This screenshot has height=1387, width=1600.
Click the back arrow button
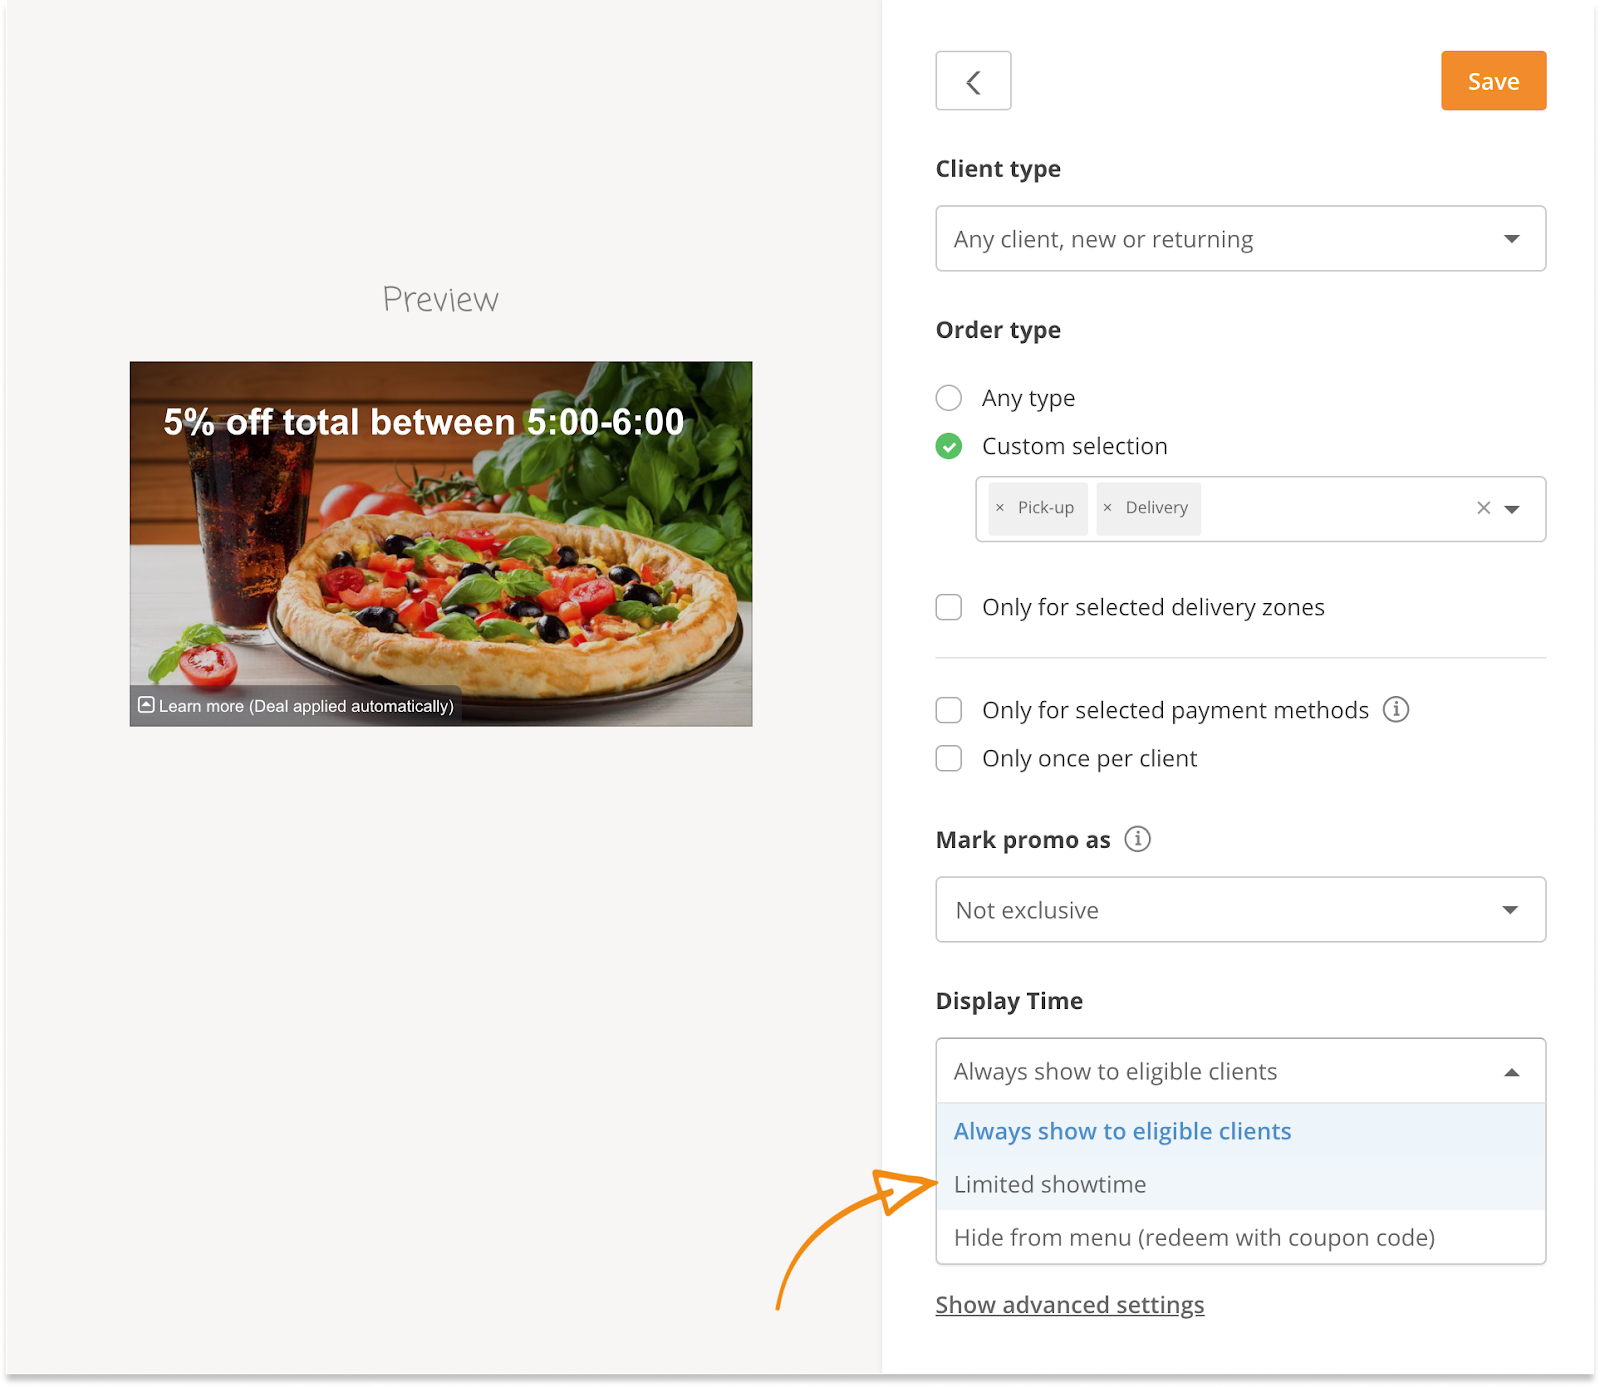(x=973, y=81)
